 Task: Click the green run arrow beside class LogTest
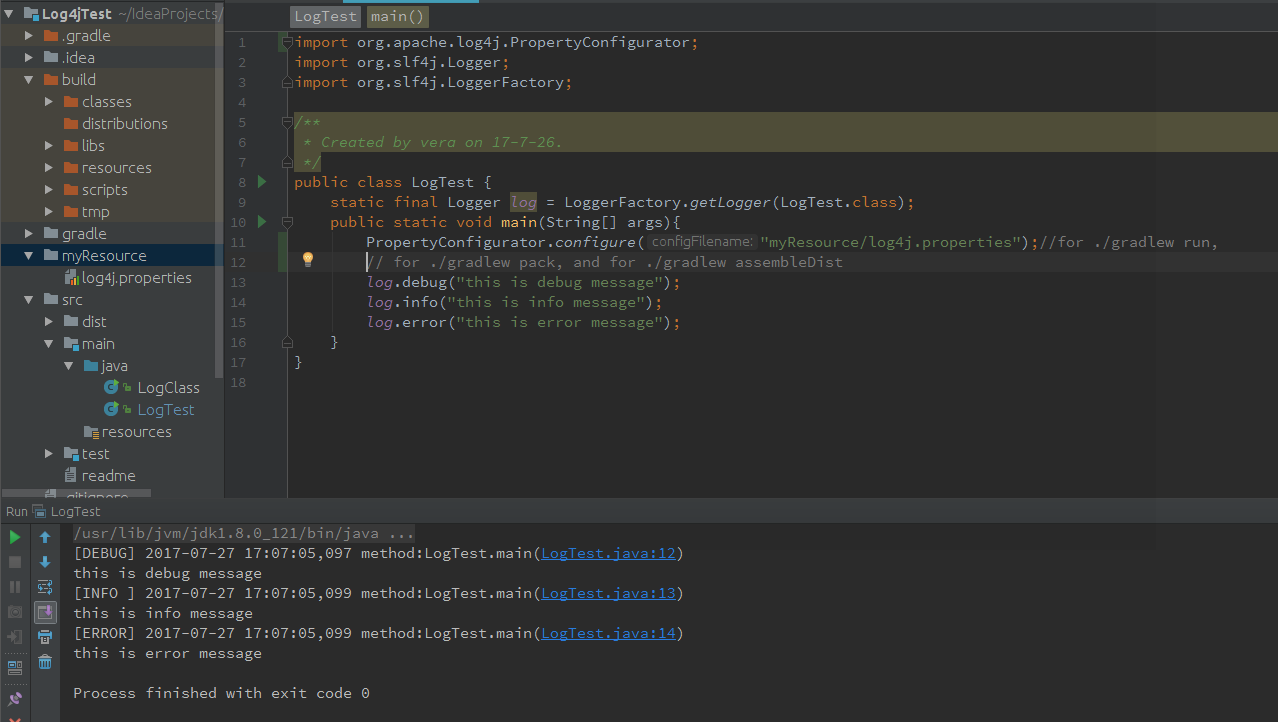pyautogui.click(x=262, y=182)
